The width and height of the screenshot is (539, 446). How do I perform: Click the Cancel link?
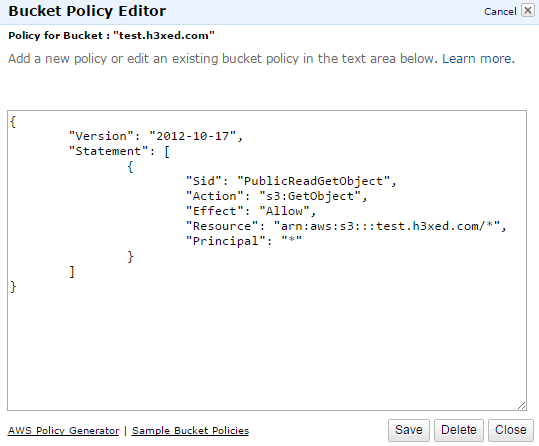(500, 12)
